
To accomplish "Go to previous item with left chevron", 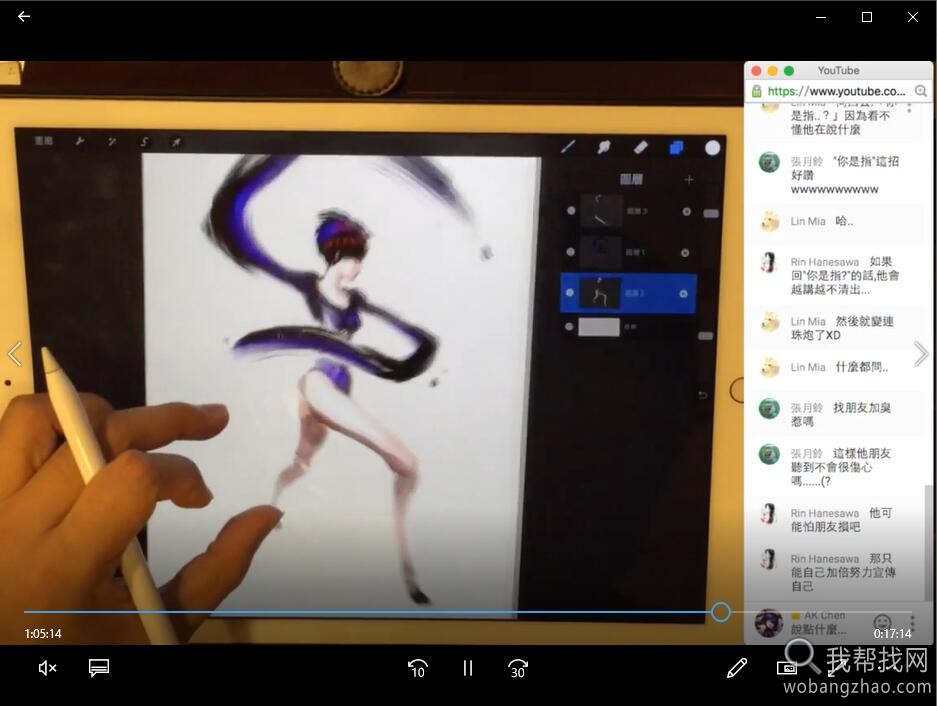I will (x=15, y=354).
